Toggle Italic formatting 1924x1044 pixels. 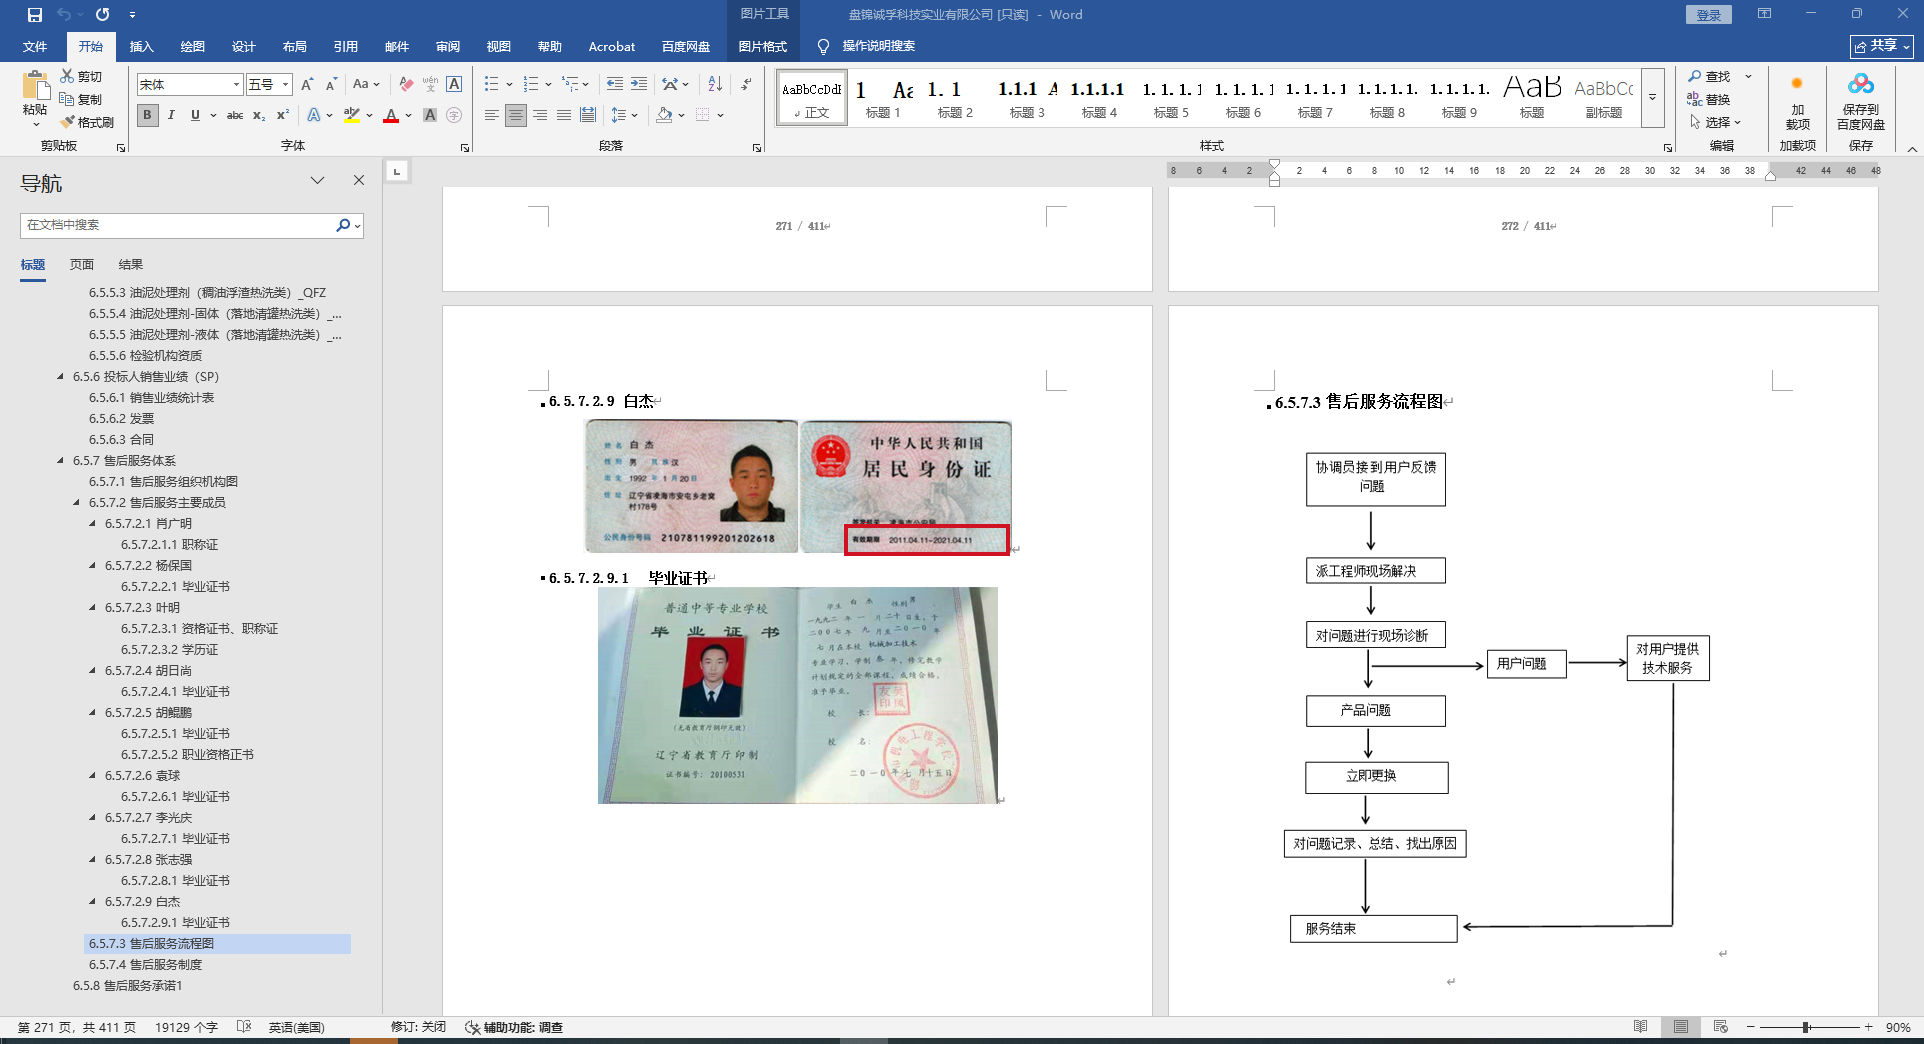pos(171,115)
